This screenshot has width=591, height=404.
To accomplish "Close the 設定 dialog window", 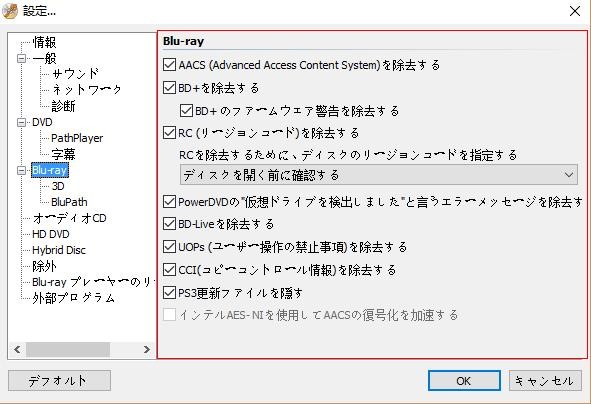I will 575,11.
